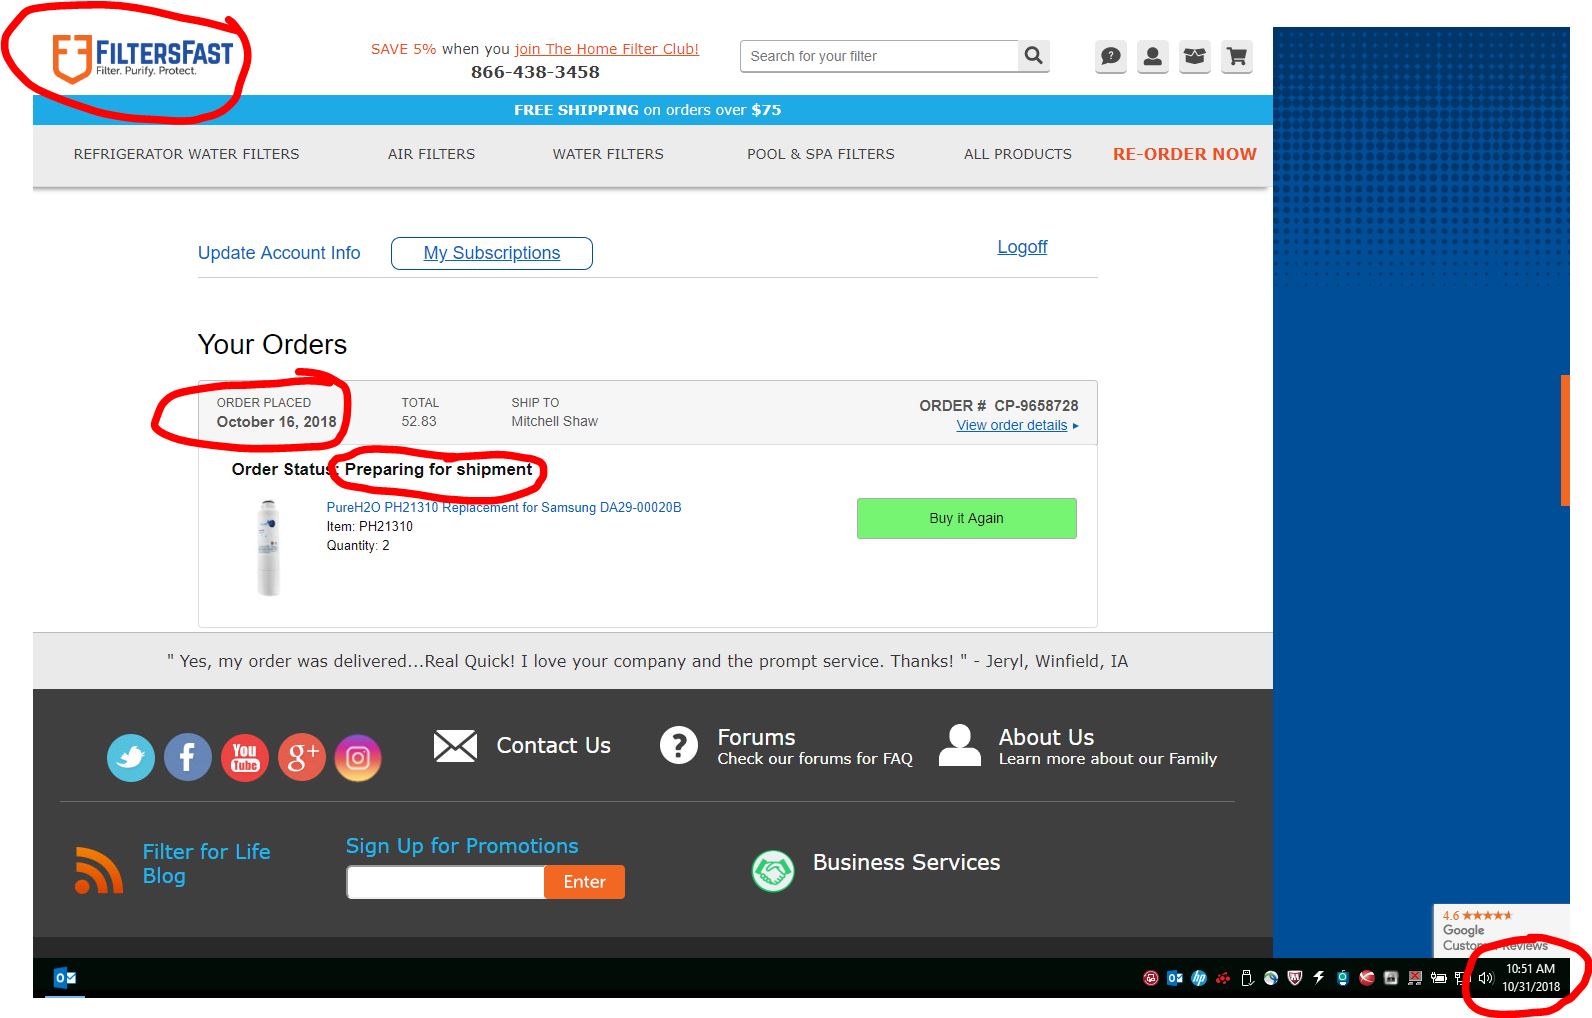The width and height of the screenshot is (1592, 1018).
Task: Click the search magnifier icon
Action: pos(1034,56)
